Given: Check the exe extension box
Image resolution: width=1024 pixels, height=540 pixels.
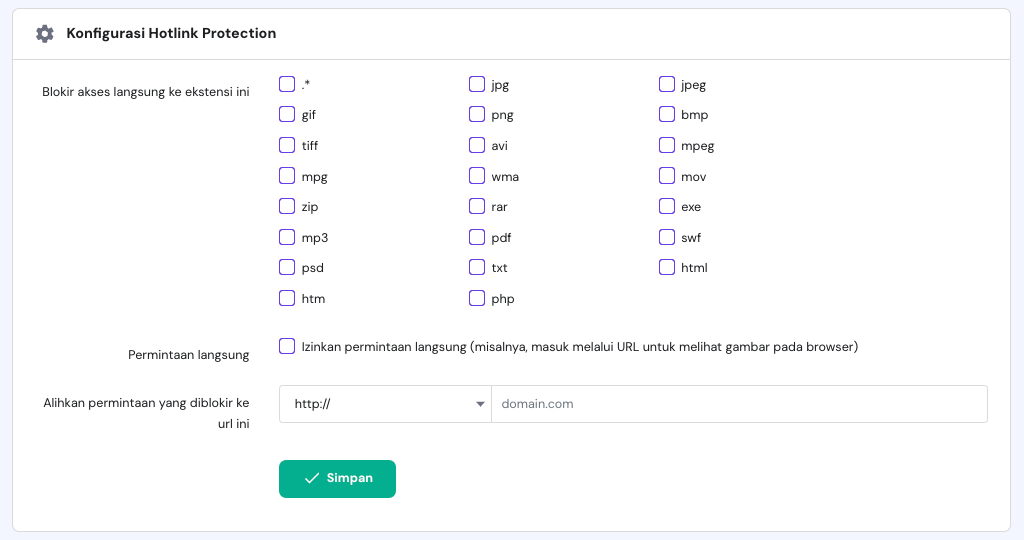Looking at the screenshot, I should (667, 207).
